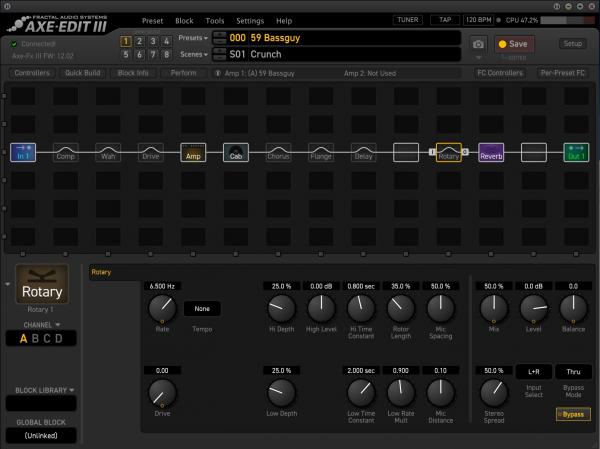Click the Rate knob
This screenshot has height=449, width=600.
point(162,308)
